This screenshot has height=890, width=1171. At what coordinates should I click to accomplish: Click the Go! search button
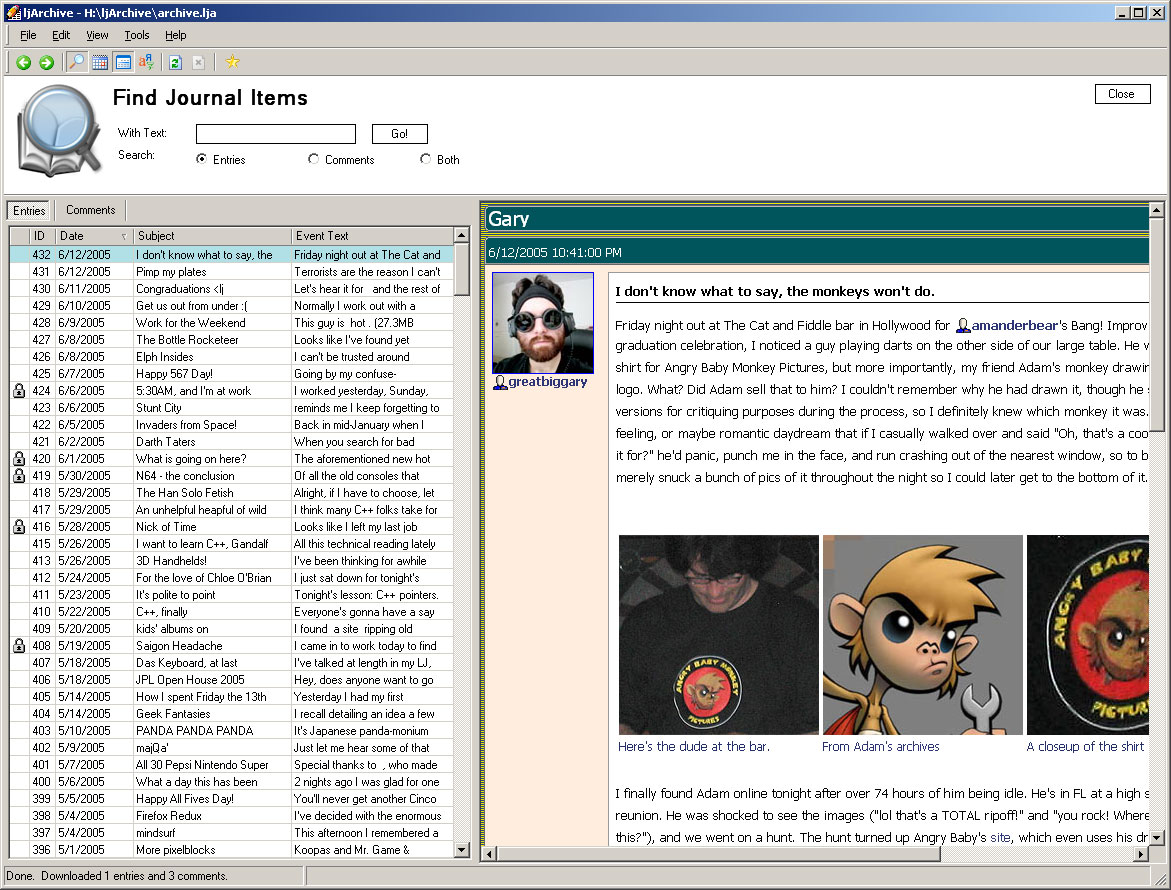pyautogui.click(x=400, y=134)
